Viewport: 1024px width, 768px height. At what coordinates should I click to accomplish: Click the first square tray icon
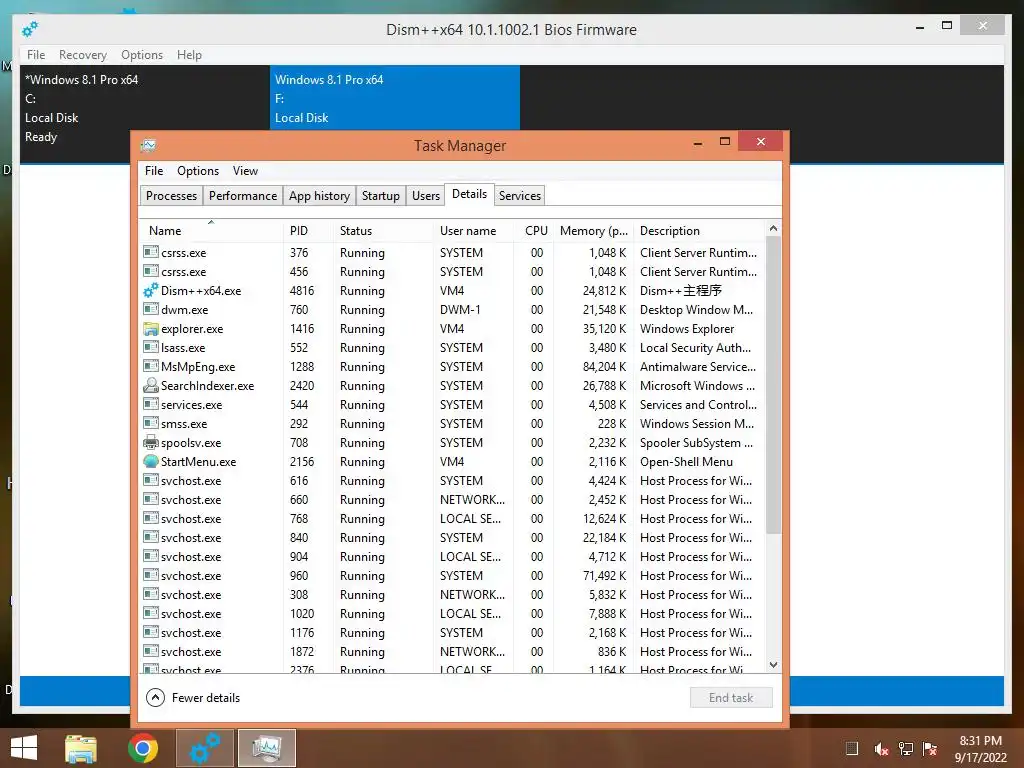click(852, 748)
